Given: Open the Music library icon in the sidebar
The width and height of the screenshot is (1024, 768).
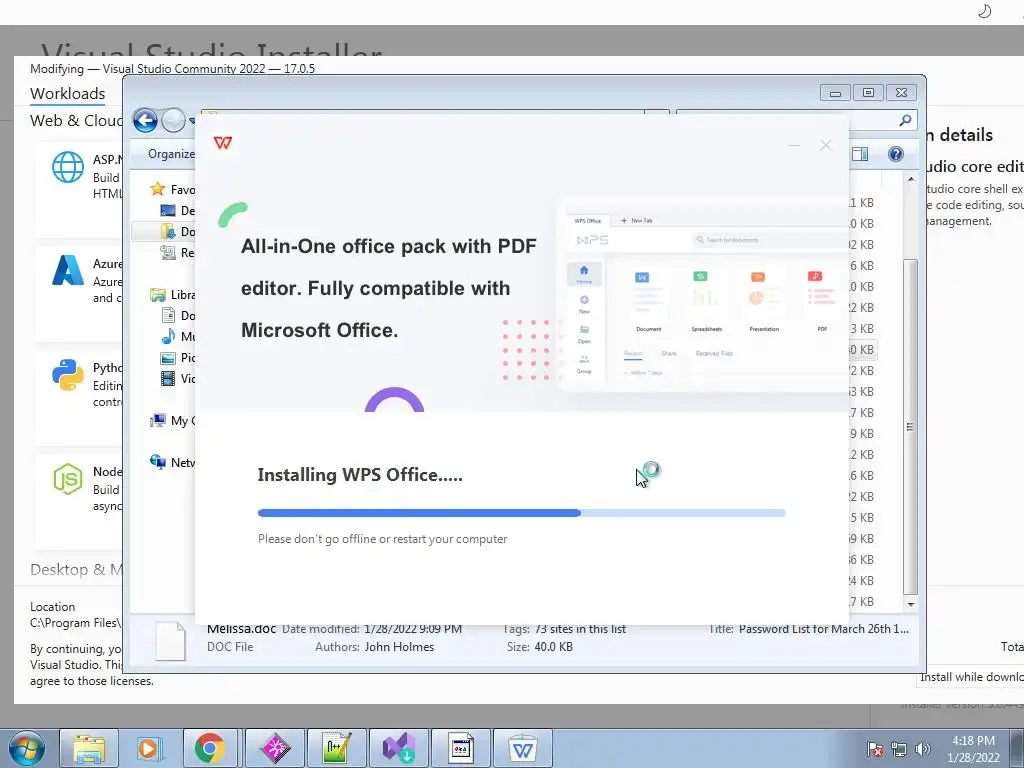Looking at the screenshot, I should pos(168,336).
